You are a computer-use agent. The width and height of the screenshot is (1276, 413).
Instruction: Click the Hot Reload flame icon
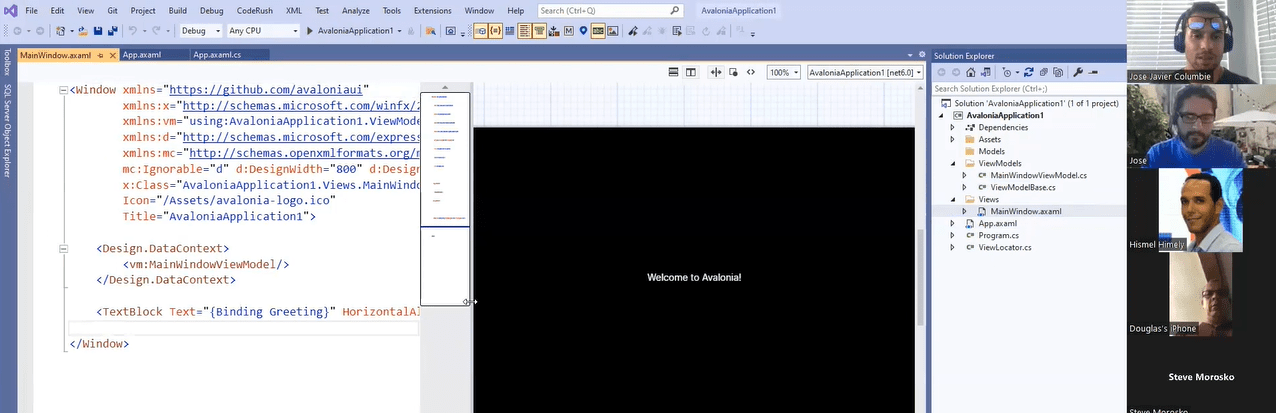click(410, 31)
